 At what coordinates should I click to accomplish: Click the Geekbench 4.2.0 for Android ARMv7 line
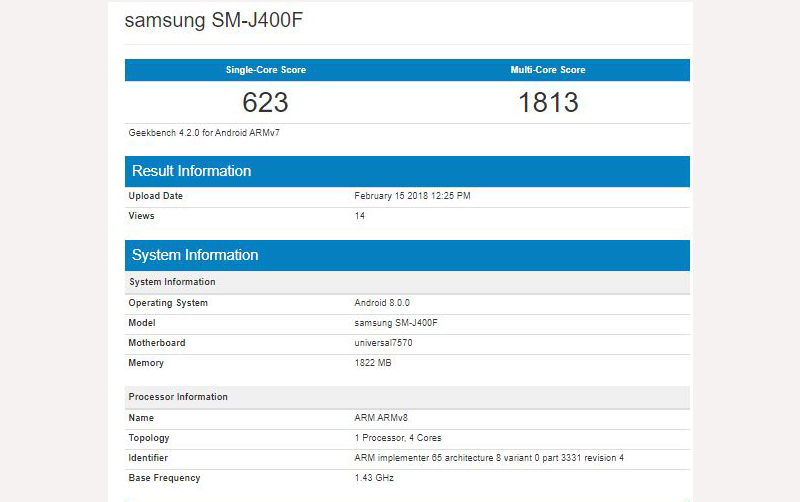tap(204, 133)
